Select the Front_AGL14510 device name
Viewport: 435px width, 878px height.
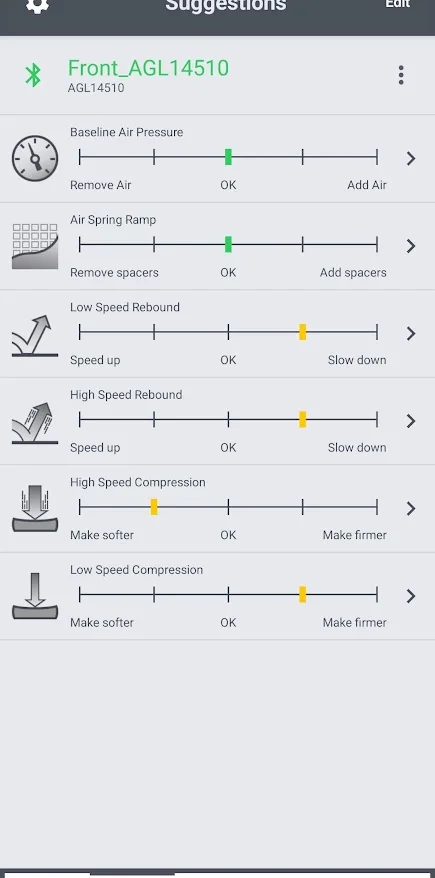click(148, 68)
